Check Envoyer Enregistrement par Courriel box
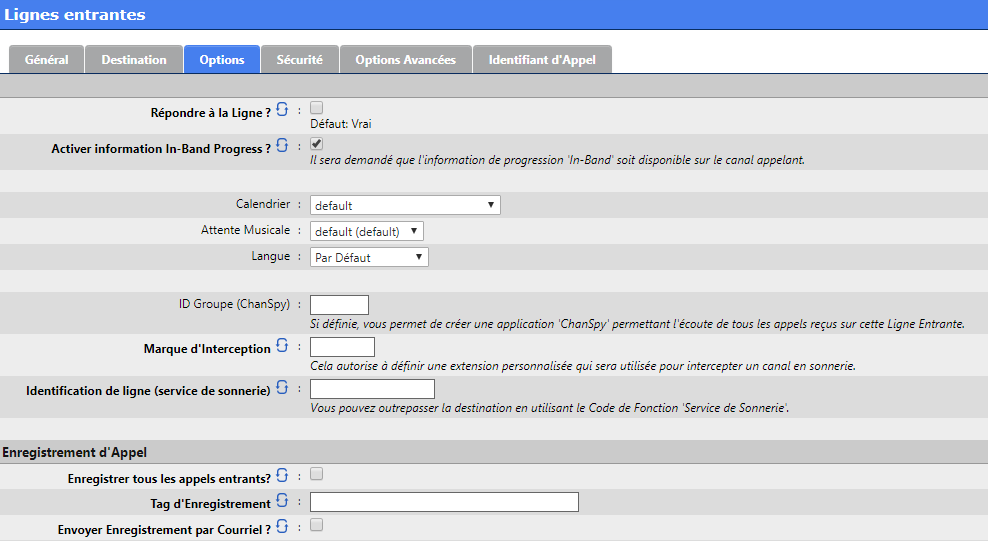This screenshot has width=988, height=541. [x=316, y=525]
